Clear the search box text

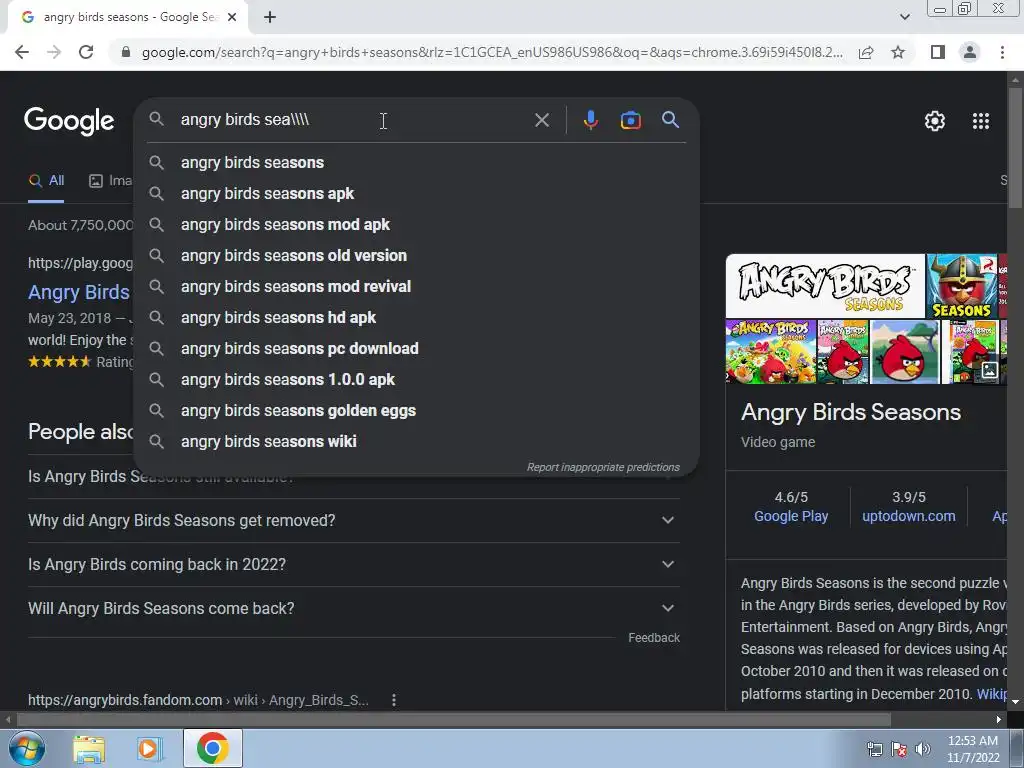click(541, 120)
